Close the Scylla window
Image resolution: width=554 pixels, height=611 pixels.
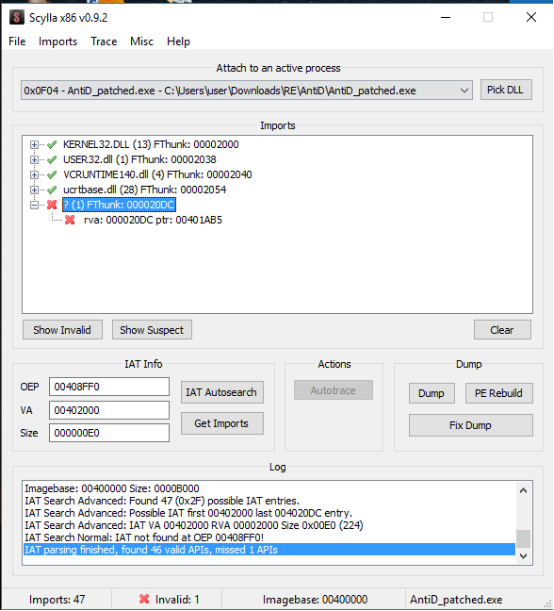point(531,17)
